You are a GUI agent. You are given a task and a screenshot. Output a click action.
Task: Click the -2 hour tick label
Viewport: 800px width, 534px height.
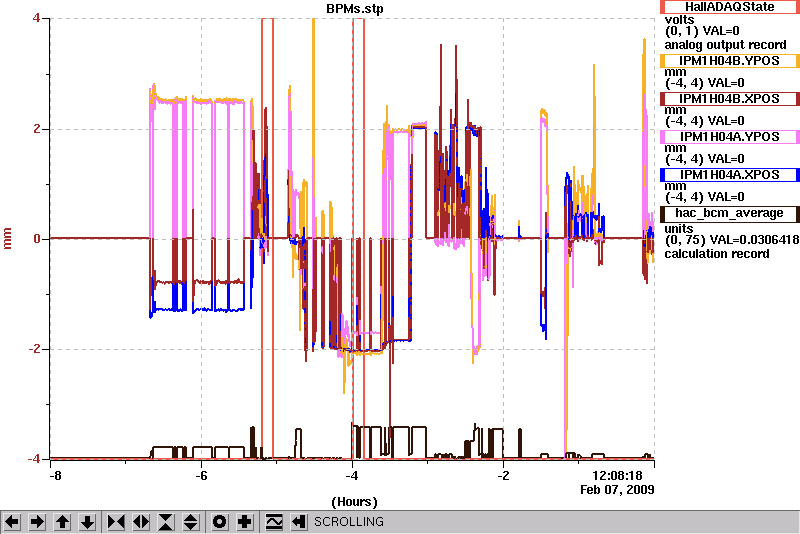504,476
